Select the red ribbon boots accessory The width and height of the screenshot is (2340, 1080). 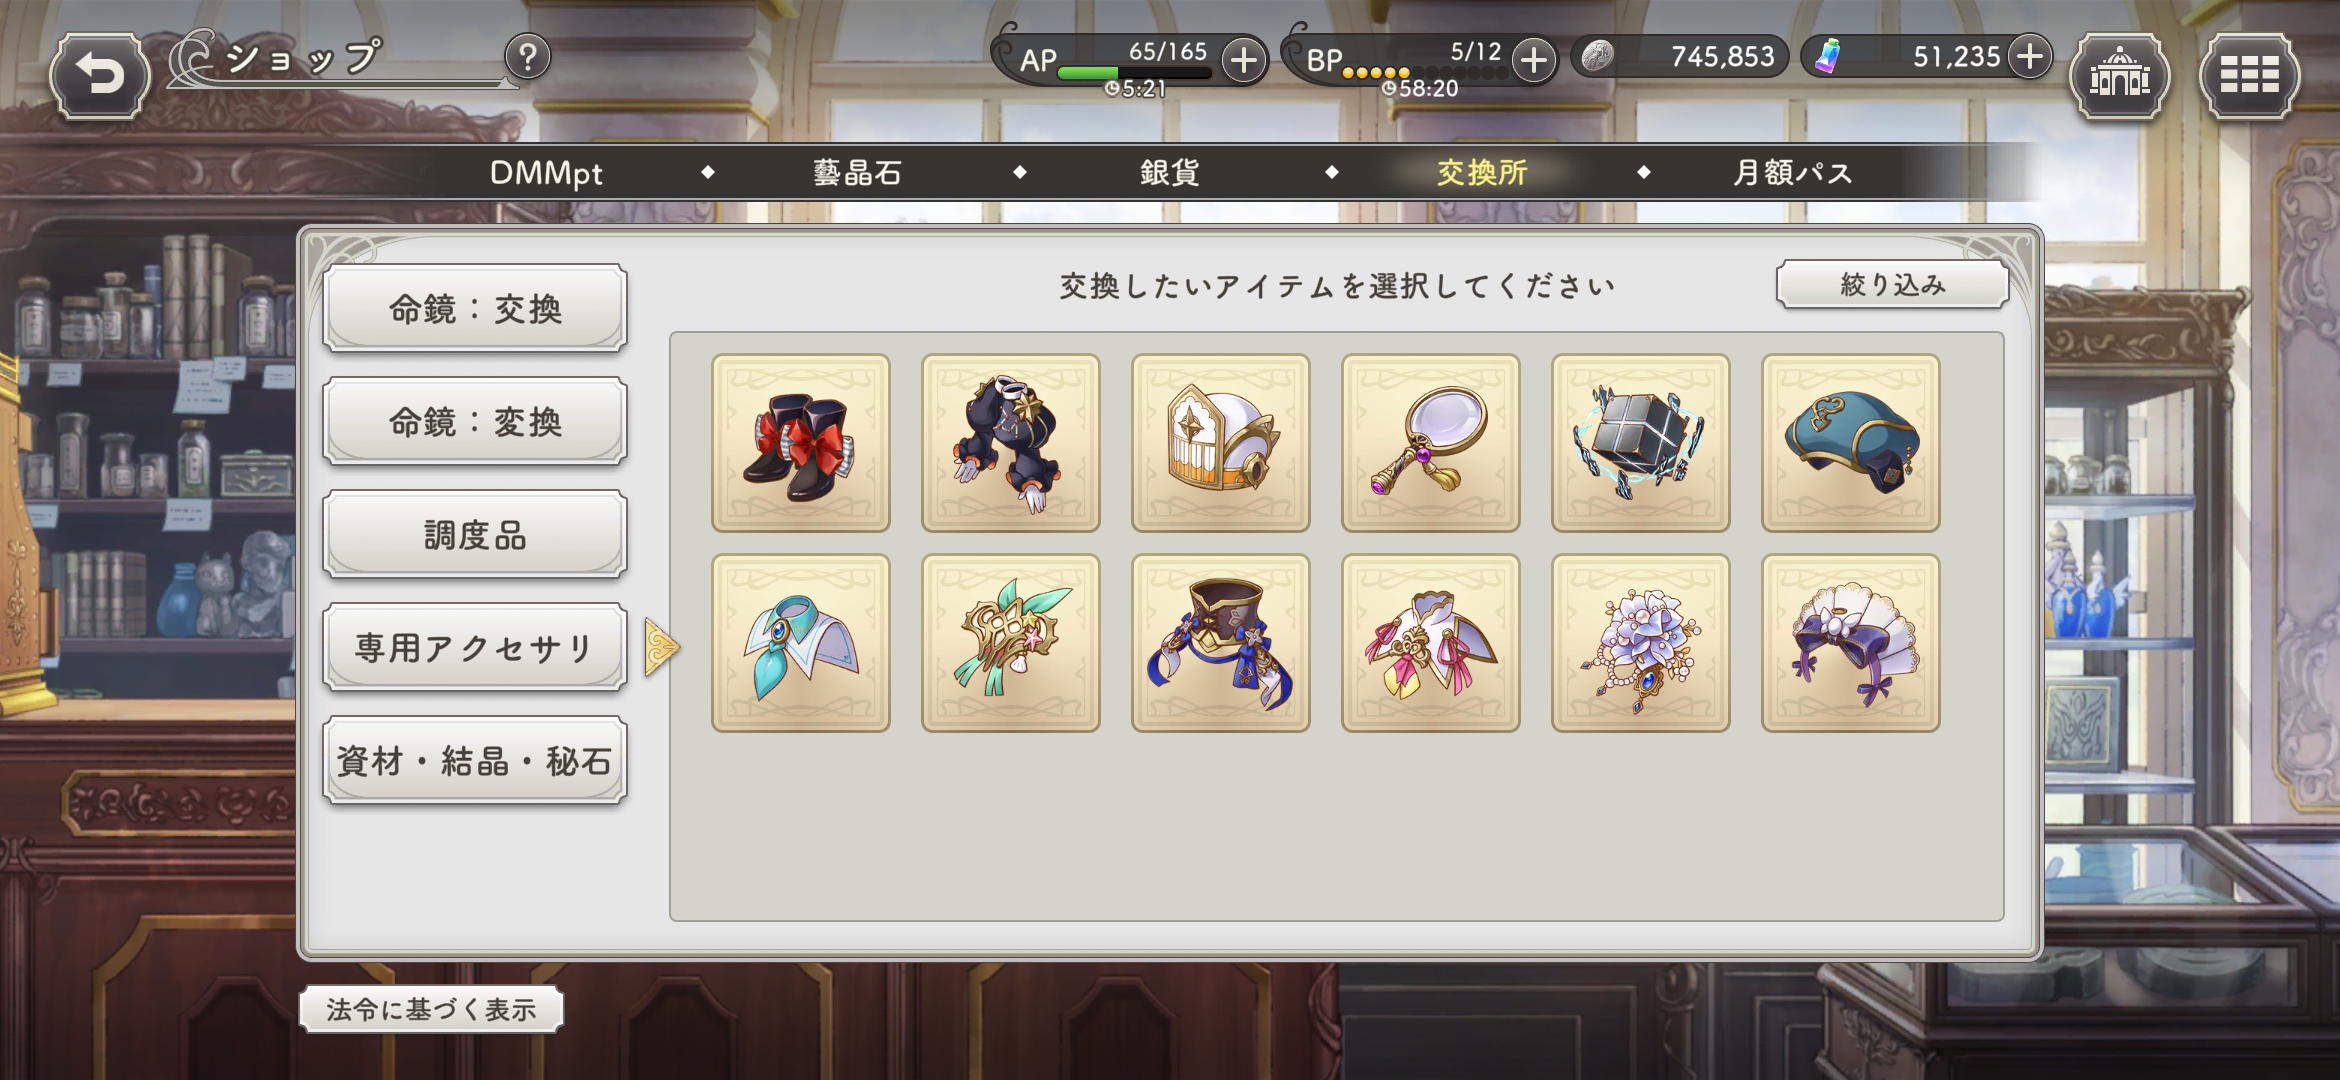click(801, 443)
